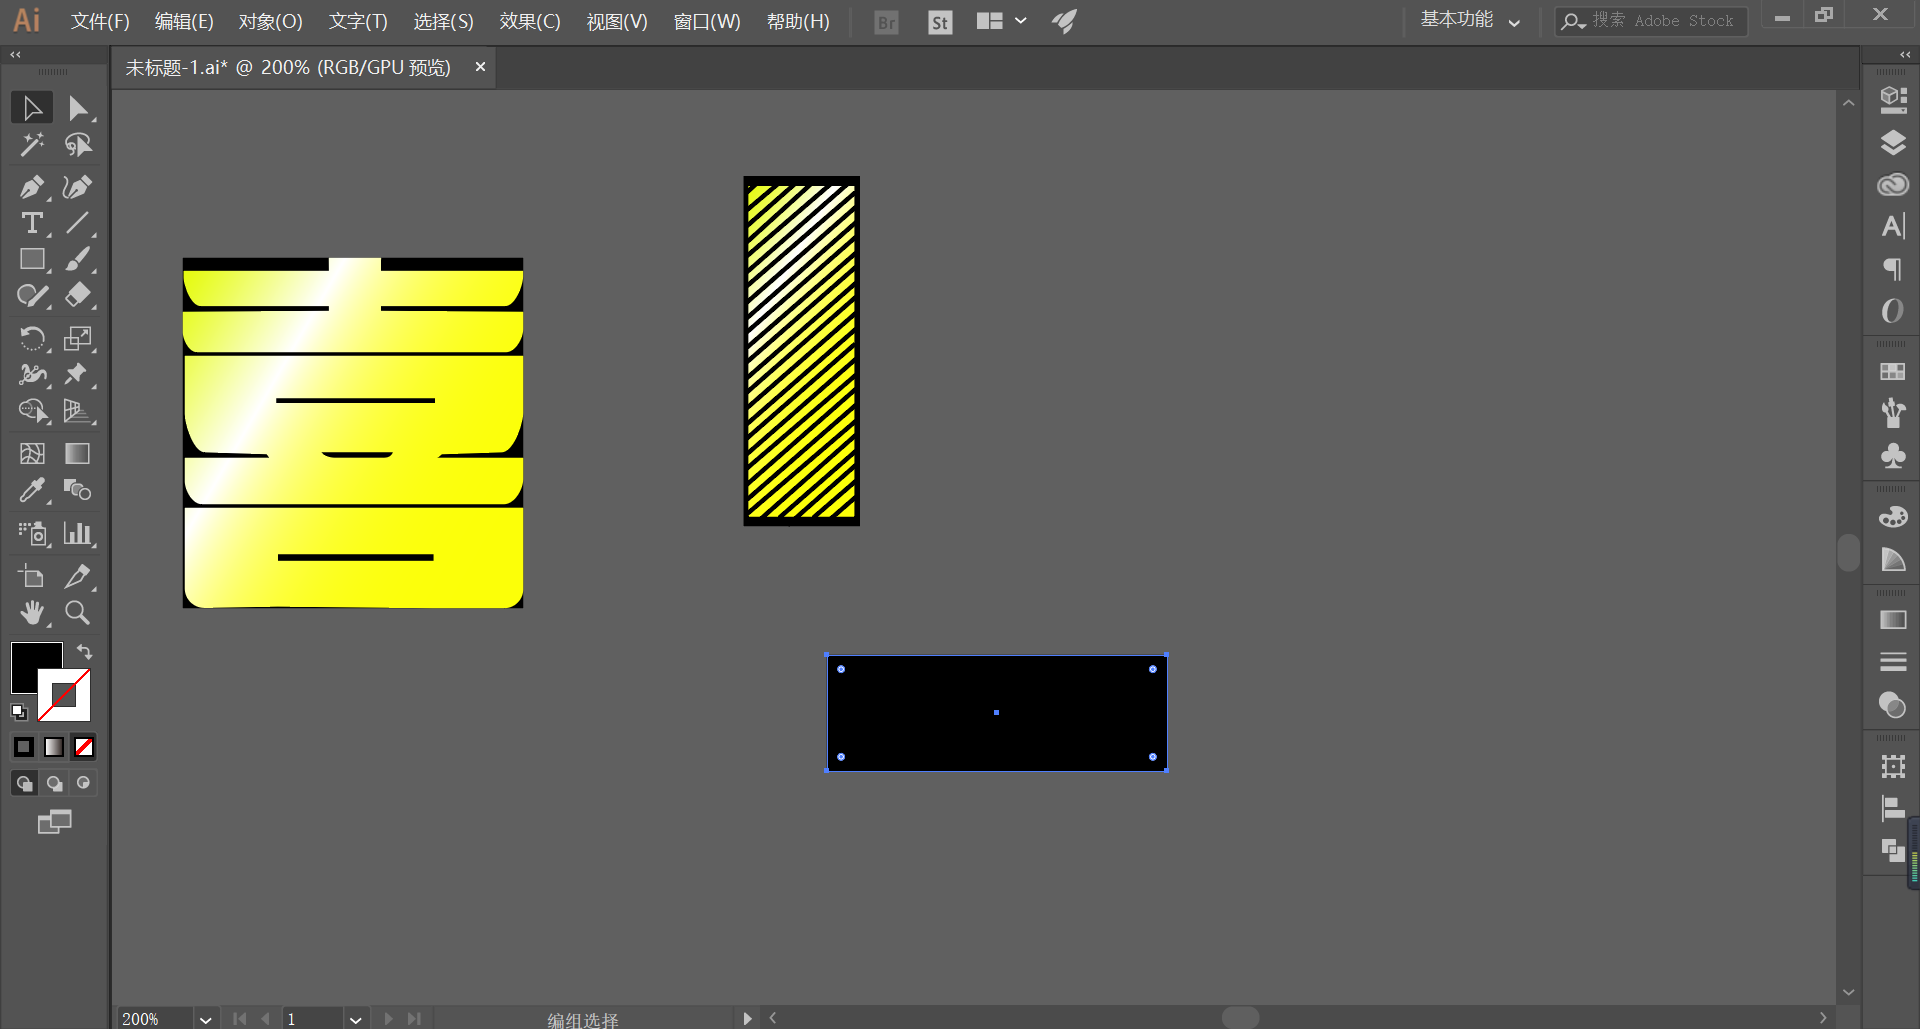Swap fill and stroke colors
The height and width of the screenshot is (1029, 1920).
[85, 652]
